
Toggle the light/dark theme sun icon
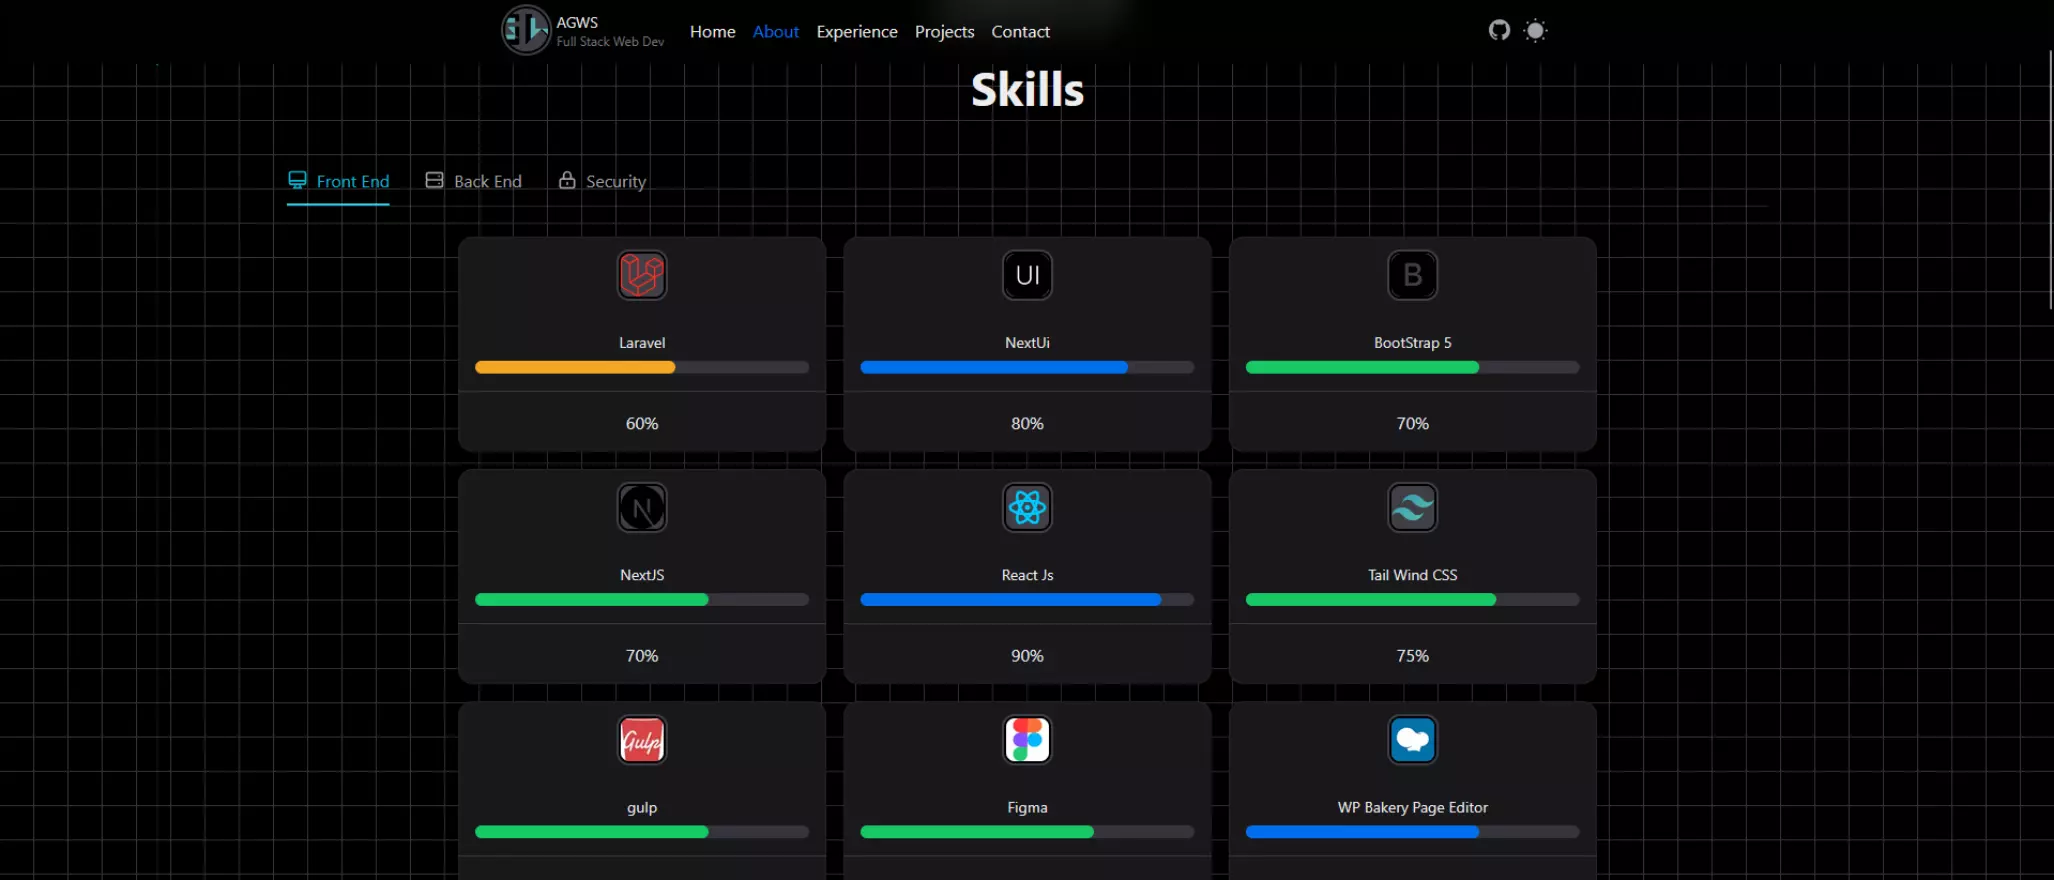(1535, 31)
